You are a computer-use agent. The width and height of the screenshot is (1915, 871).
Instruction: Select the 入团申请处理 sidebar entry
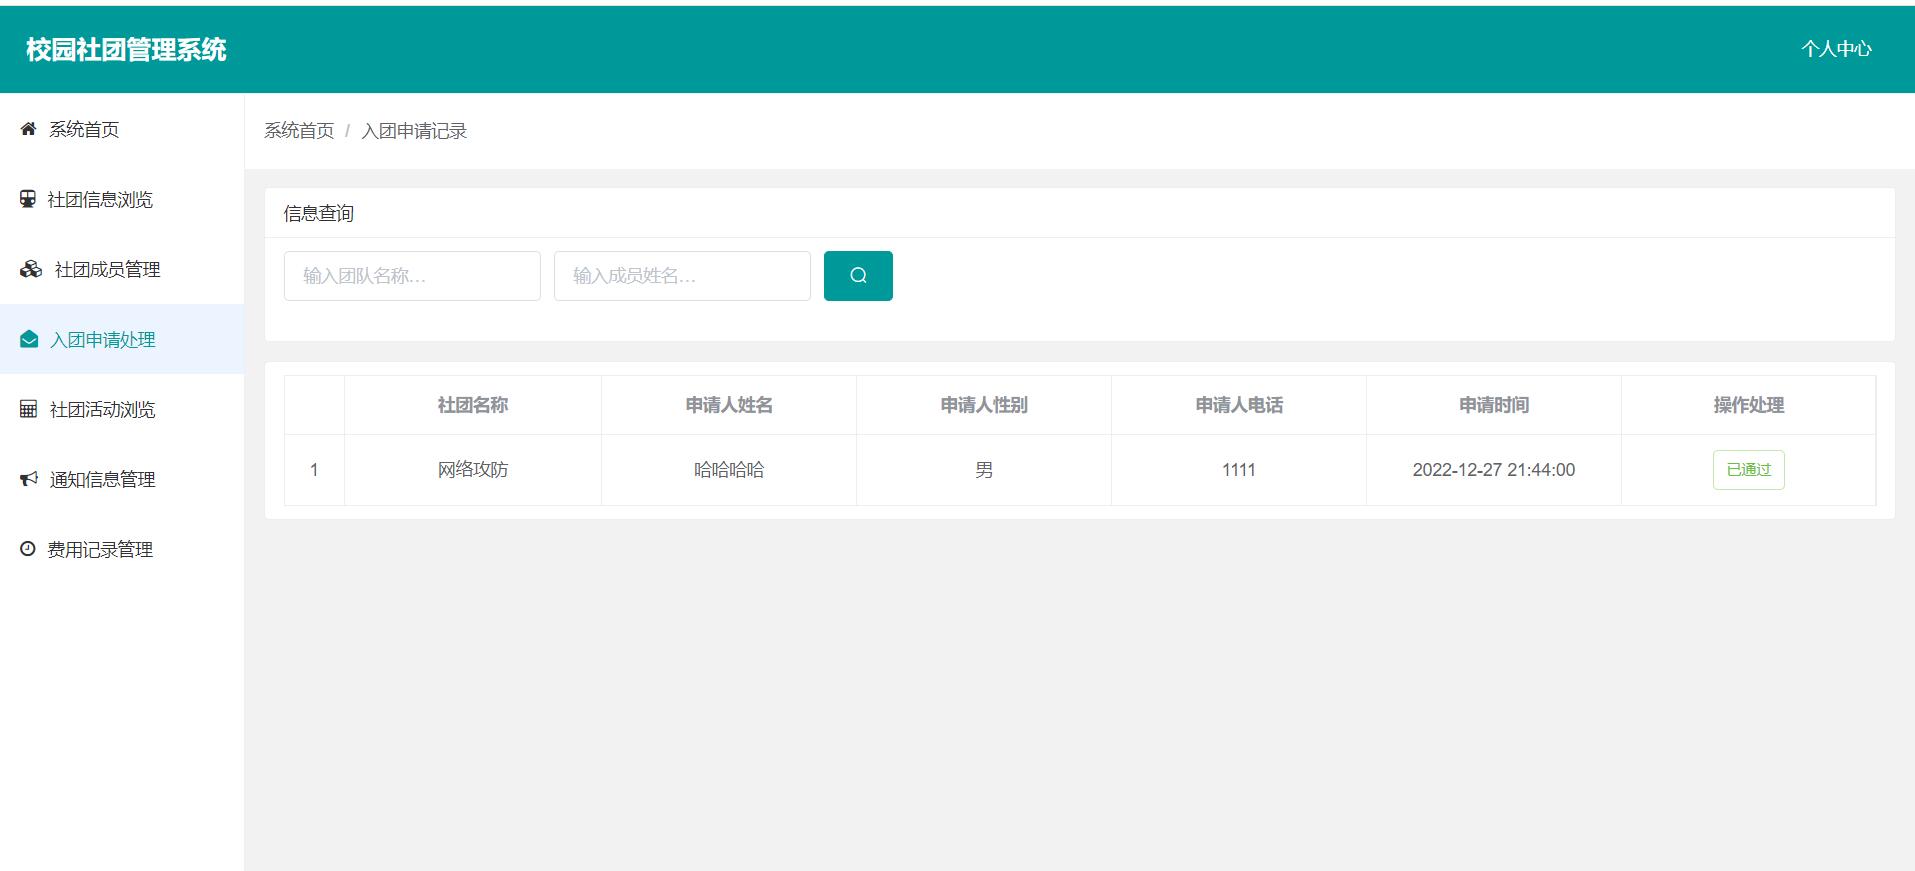[x=122, y=339]
